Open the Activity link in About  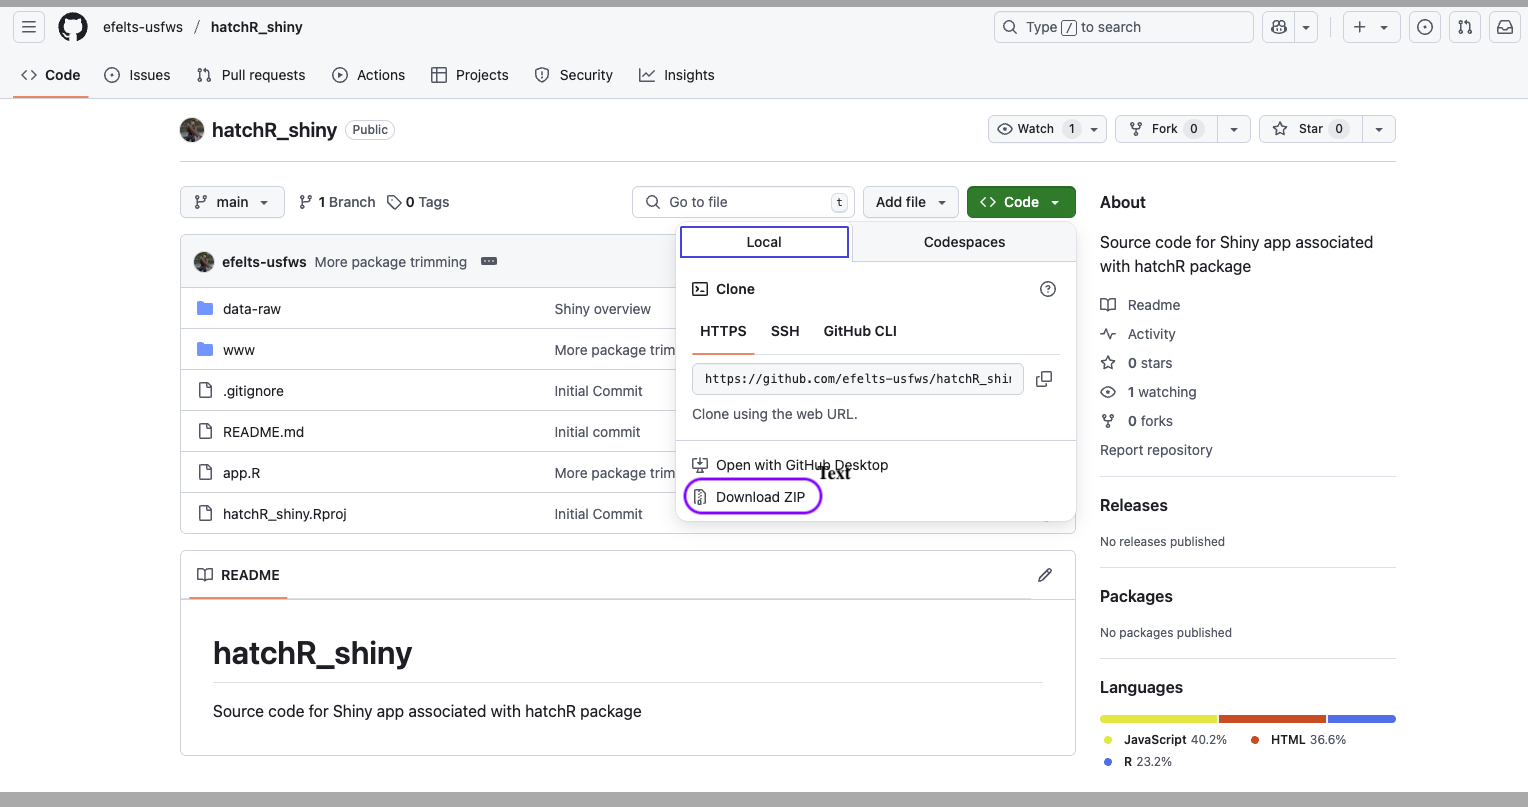coord(1138,334)
